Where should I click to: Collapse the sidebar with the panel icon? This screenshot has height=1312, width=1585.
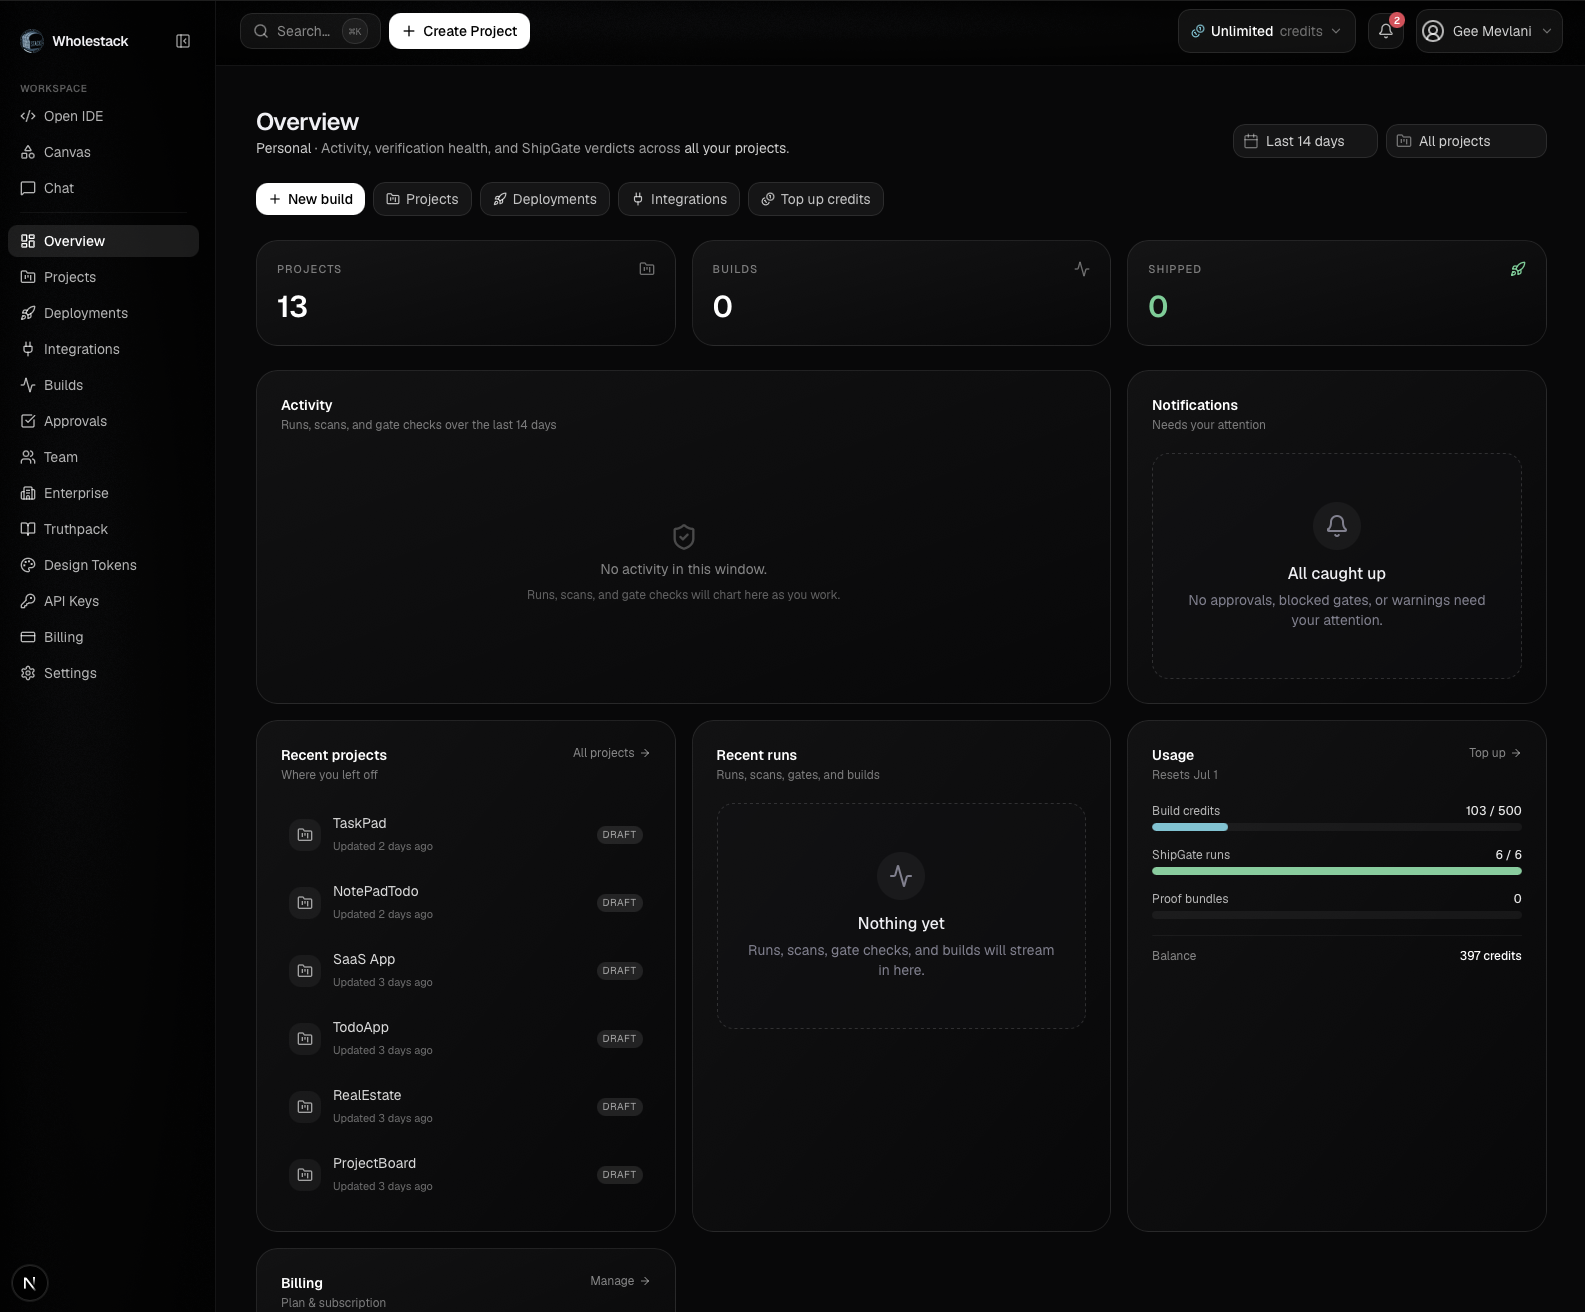pos(183,41)
